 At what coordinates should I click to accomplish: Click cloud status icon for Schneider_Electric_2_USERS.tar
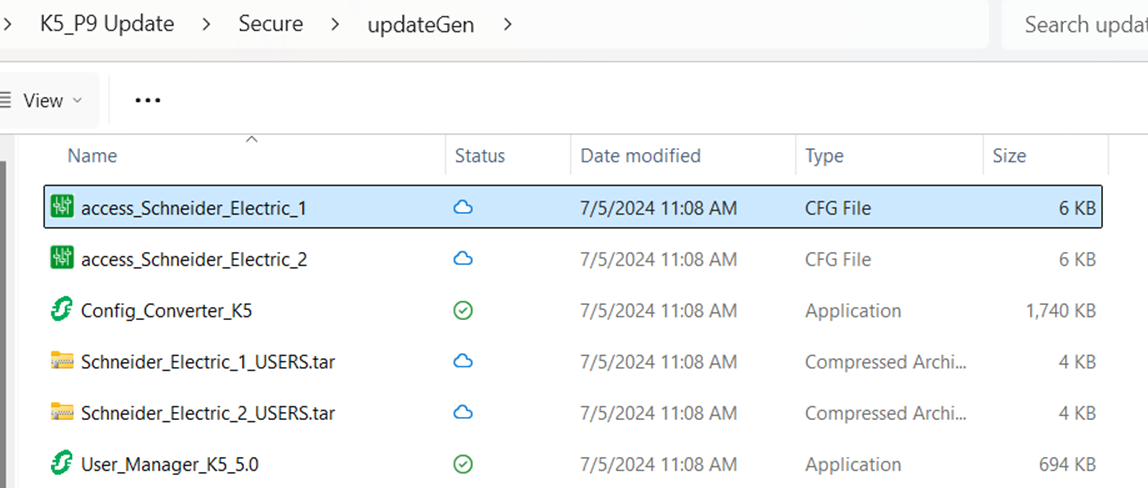(x=463, y=413)
